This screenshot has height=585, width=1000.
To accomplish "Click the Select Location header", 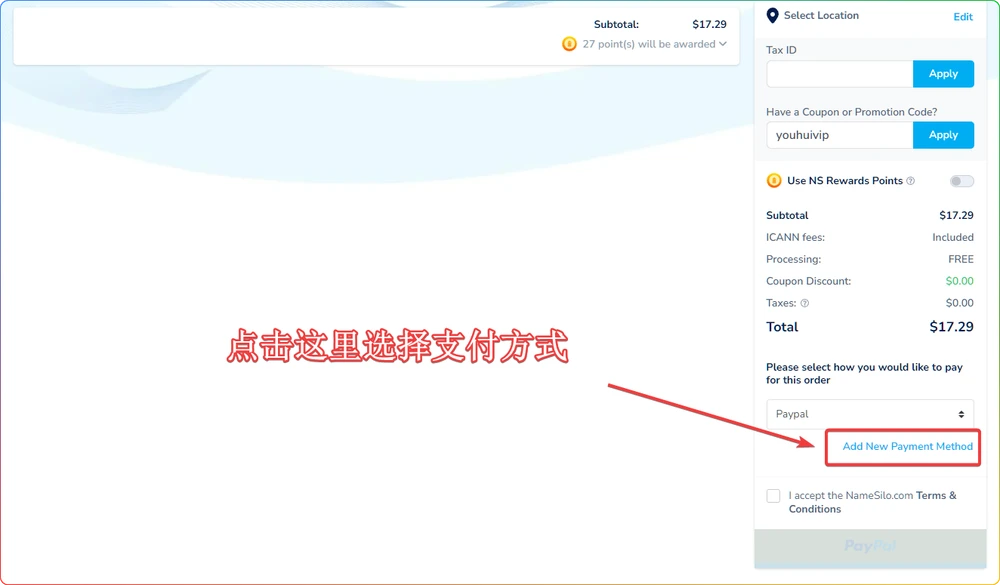I will click(x=821, y=15).
